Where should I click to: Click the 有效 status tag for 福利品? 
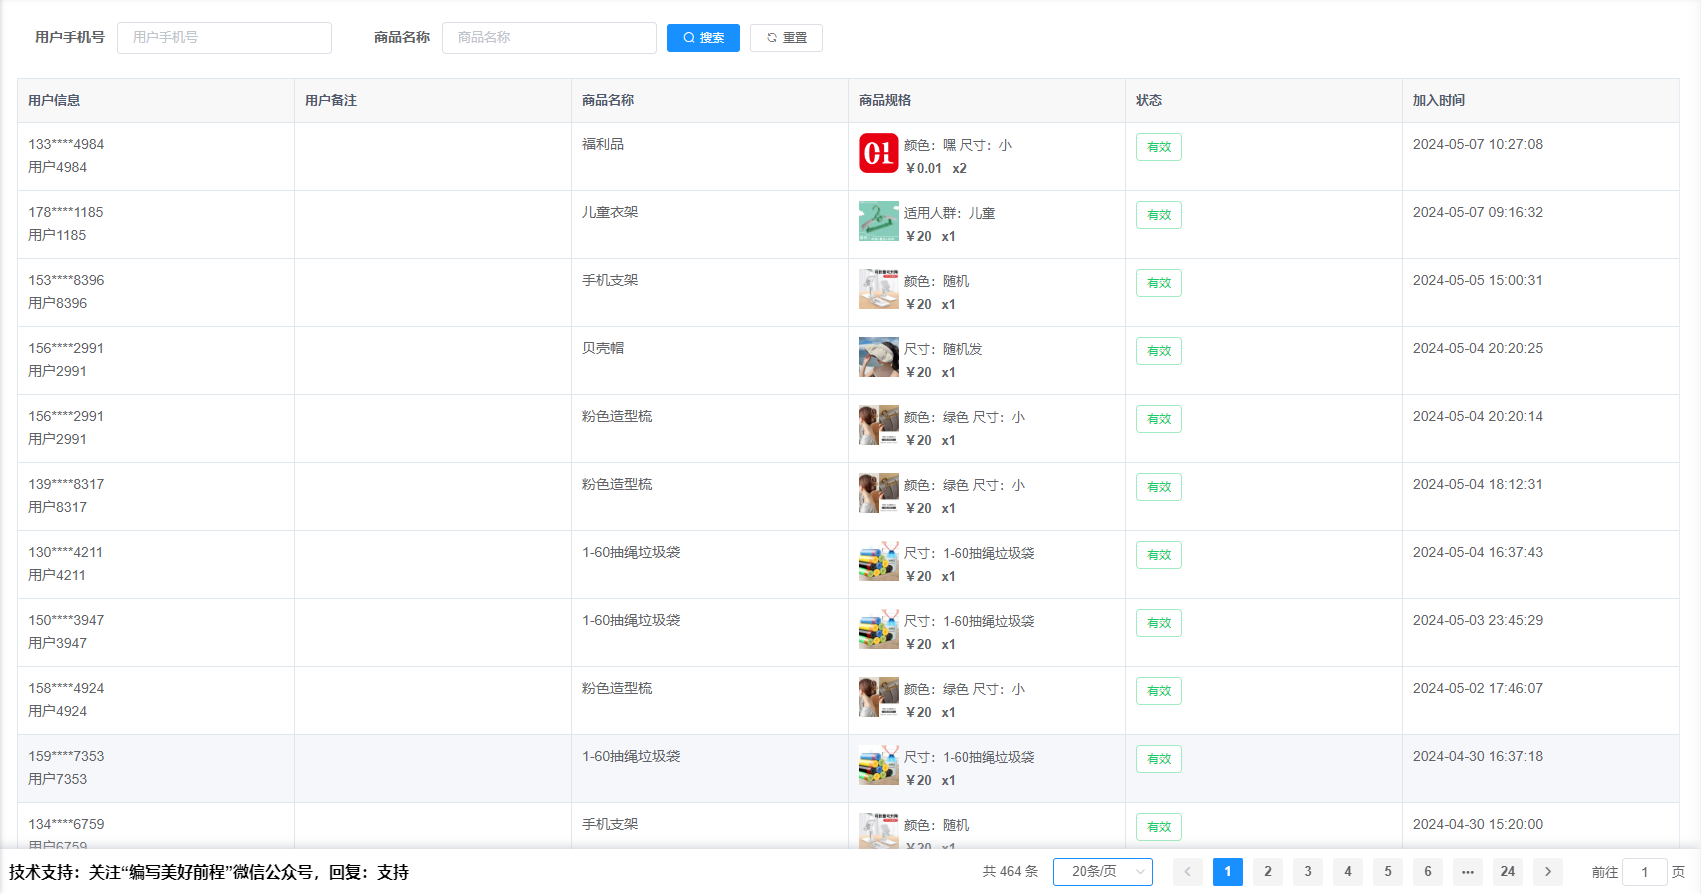pos(1158,147)
